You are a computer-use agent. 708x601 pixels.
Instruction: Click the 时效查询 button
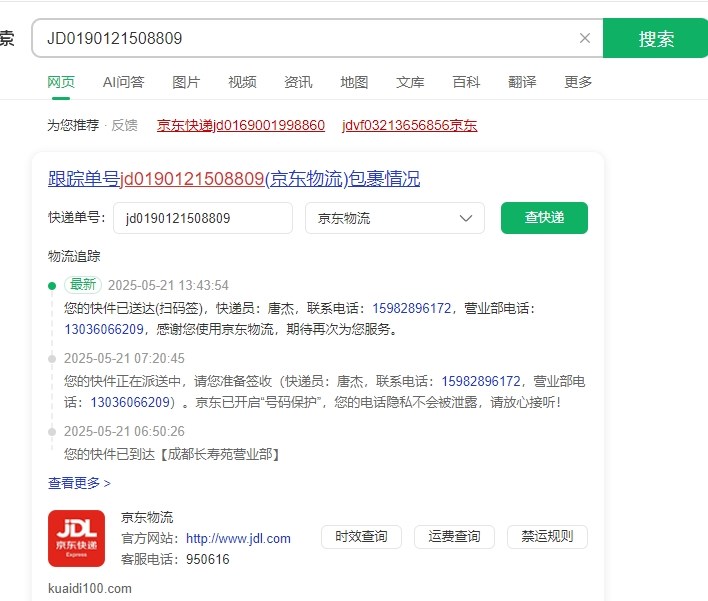click(x=361, y=536)
